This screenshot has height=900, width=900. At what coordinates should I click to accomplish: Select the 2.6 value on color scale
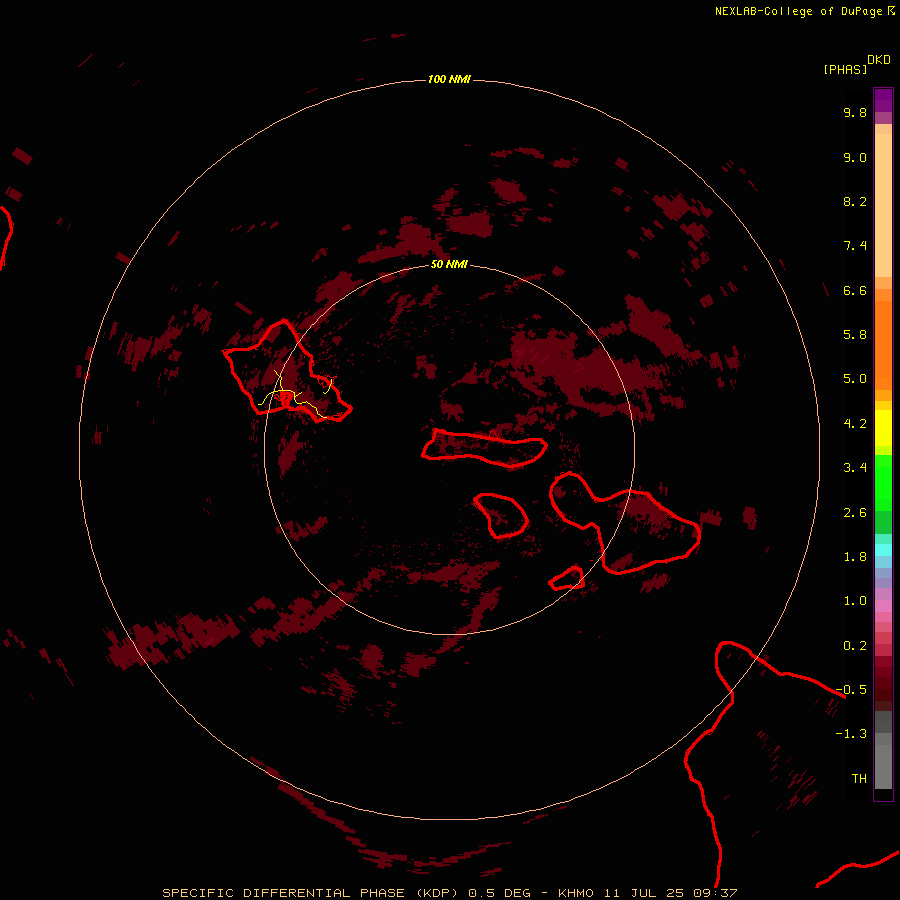point(855,513)
